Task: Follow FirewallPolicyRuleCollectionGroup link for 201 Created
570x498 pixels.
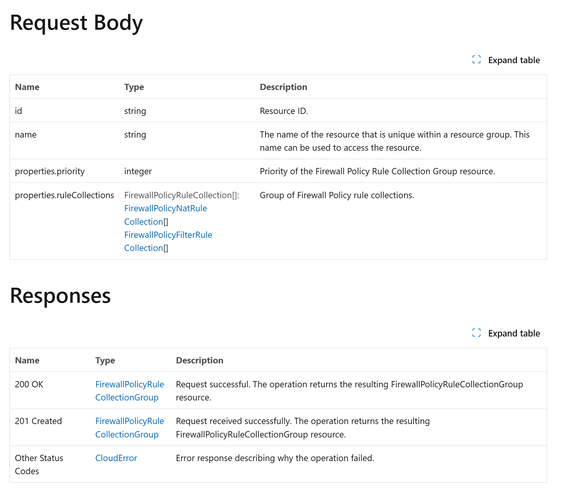Action: tap(129, 427)
